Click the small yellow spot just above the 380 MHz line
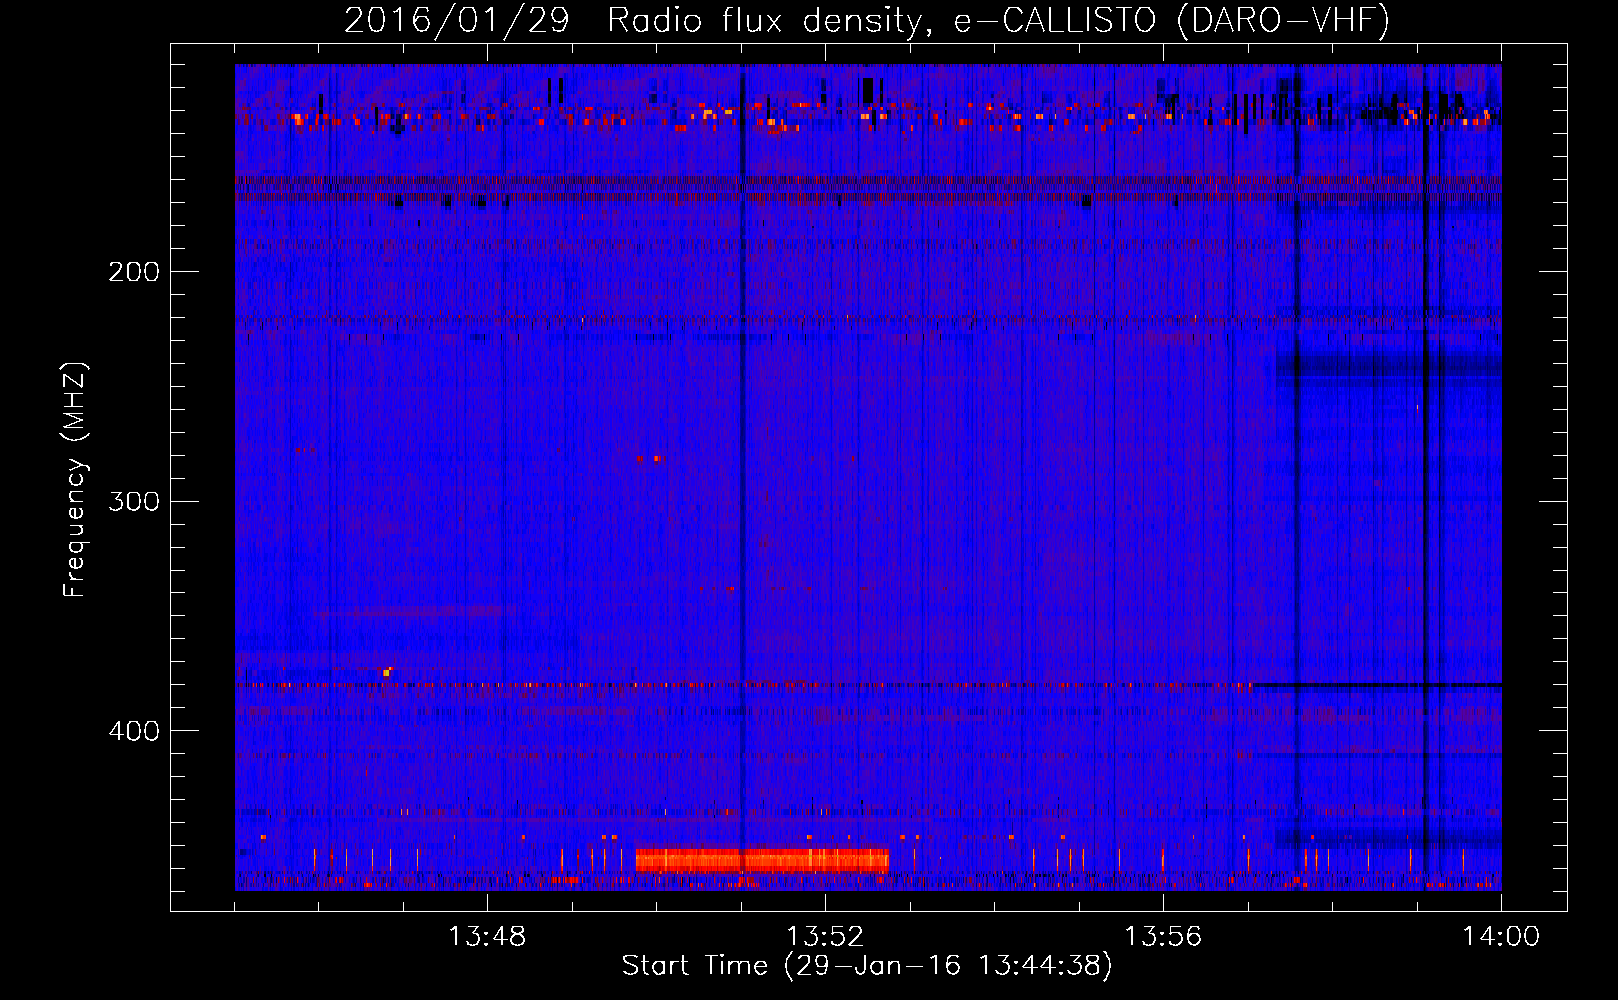Viewport: 1618px width, 1000px height. tap(386, 672)
